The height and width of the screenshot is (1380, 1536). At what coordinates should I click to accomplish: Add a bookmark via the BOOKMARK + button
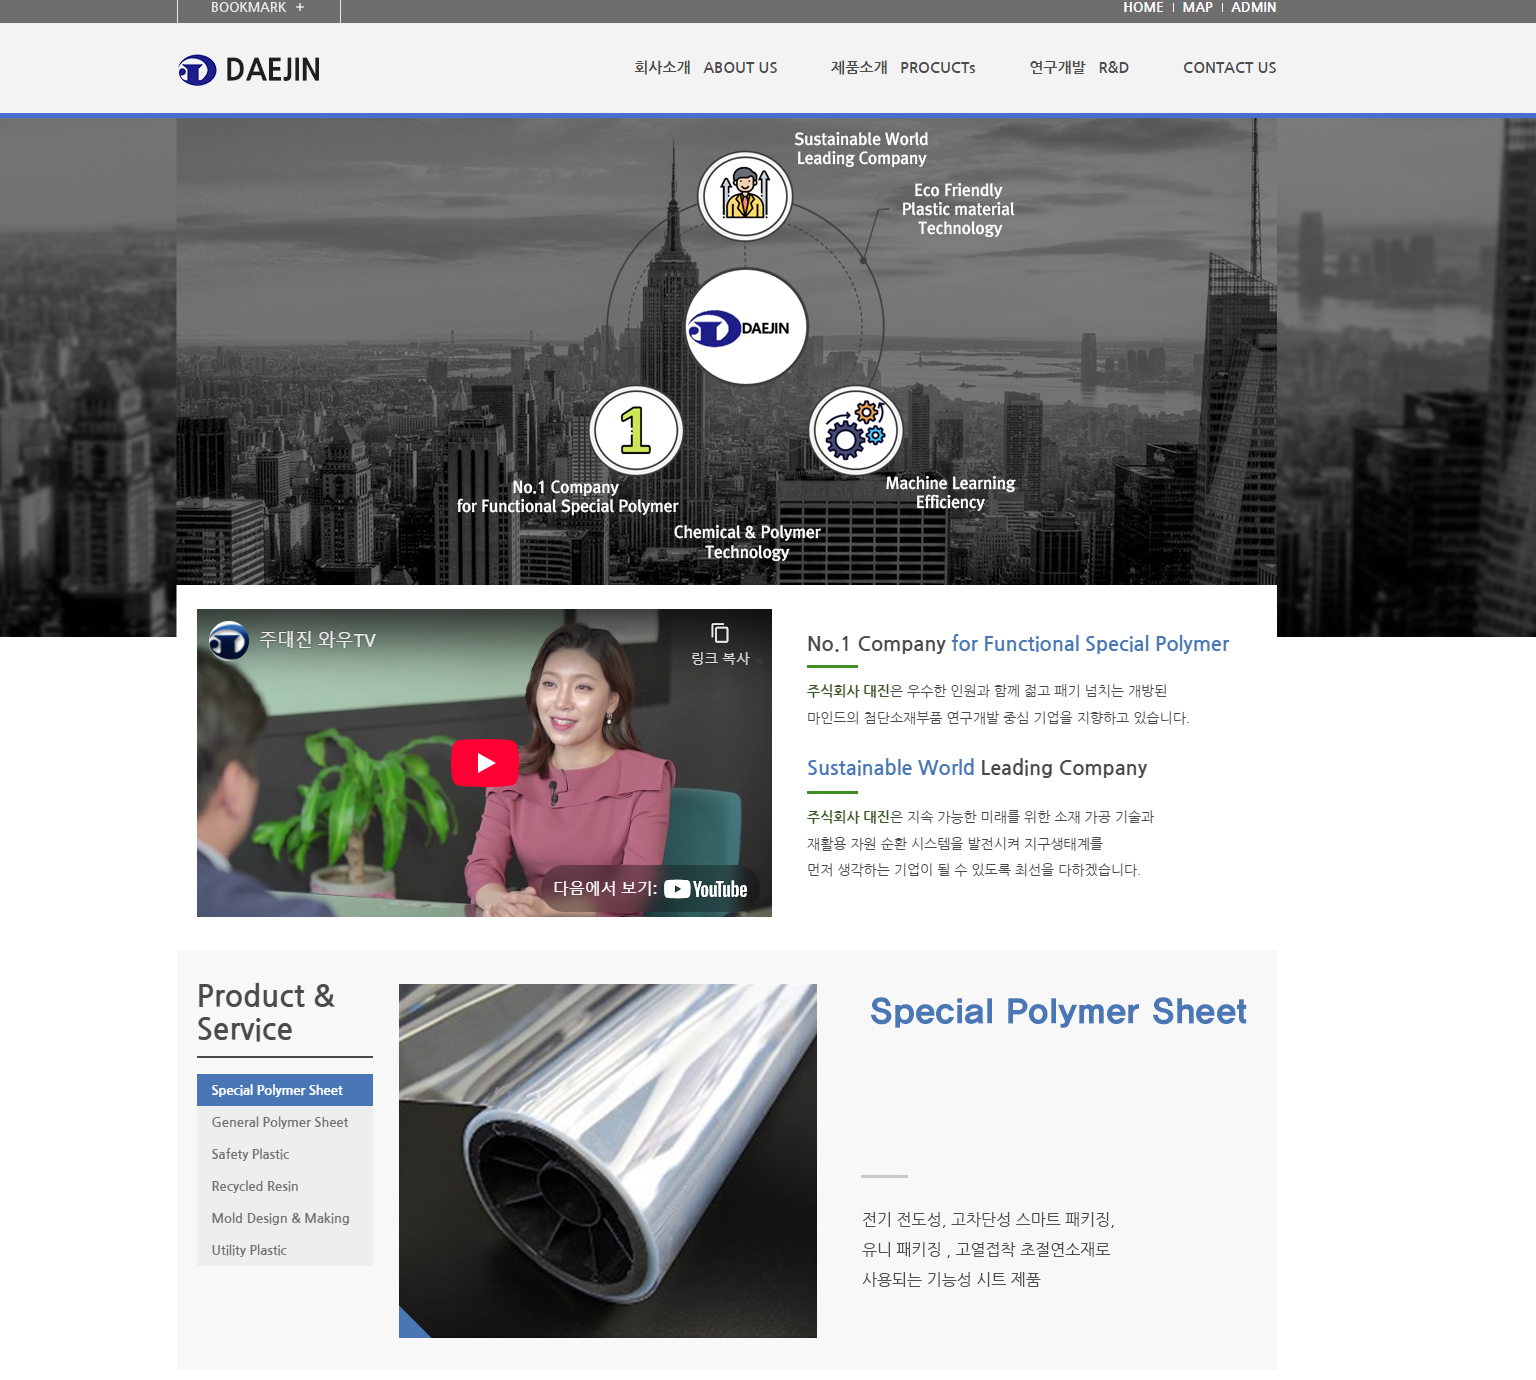(x=258, y=8)
